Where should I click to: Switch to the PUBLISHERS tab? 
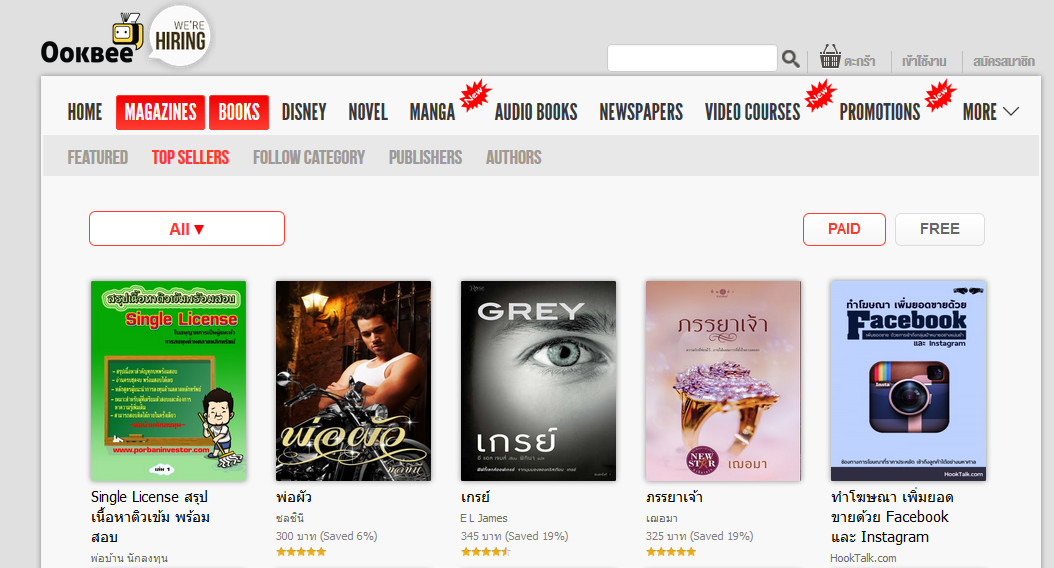coord(425,157)
